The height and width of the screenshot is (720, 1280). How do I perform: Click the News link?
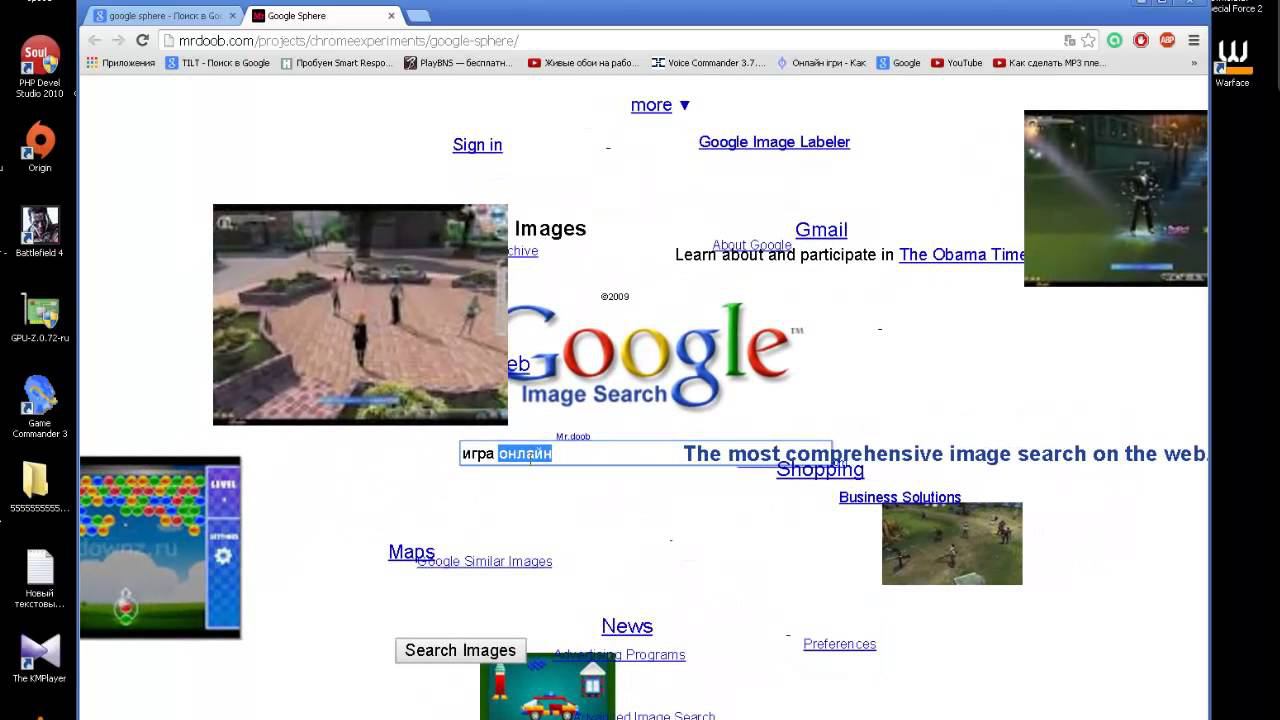(627, 626)
